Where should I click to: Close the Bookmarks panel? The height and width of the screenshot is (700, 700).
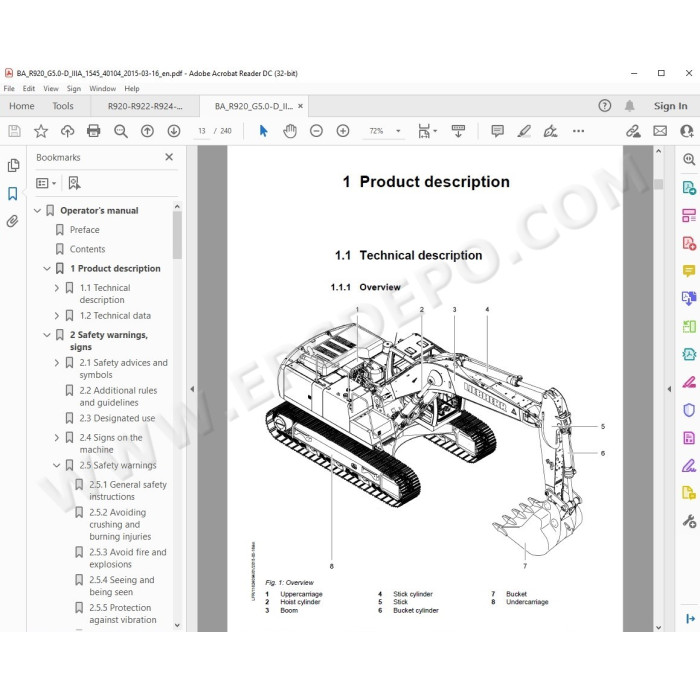[x=169, y=157]
